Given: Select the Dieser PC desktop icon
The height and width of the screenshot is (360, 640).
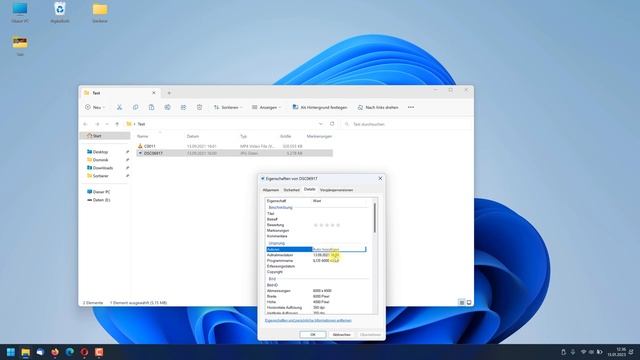Looking at the screenshot, I should (20, 12).
